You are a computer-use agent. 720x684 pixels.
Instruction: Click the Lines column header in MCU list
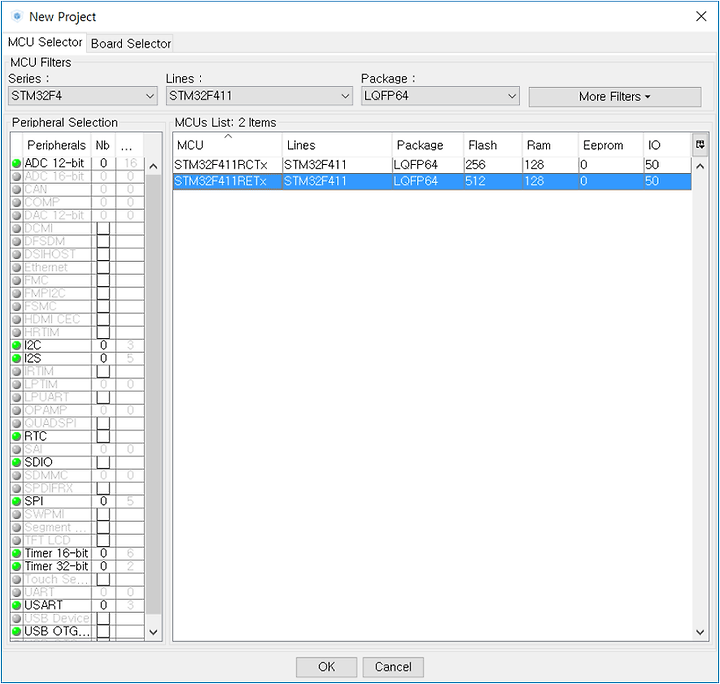click(x=337, y=145)
